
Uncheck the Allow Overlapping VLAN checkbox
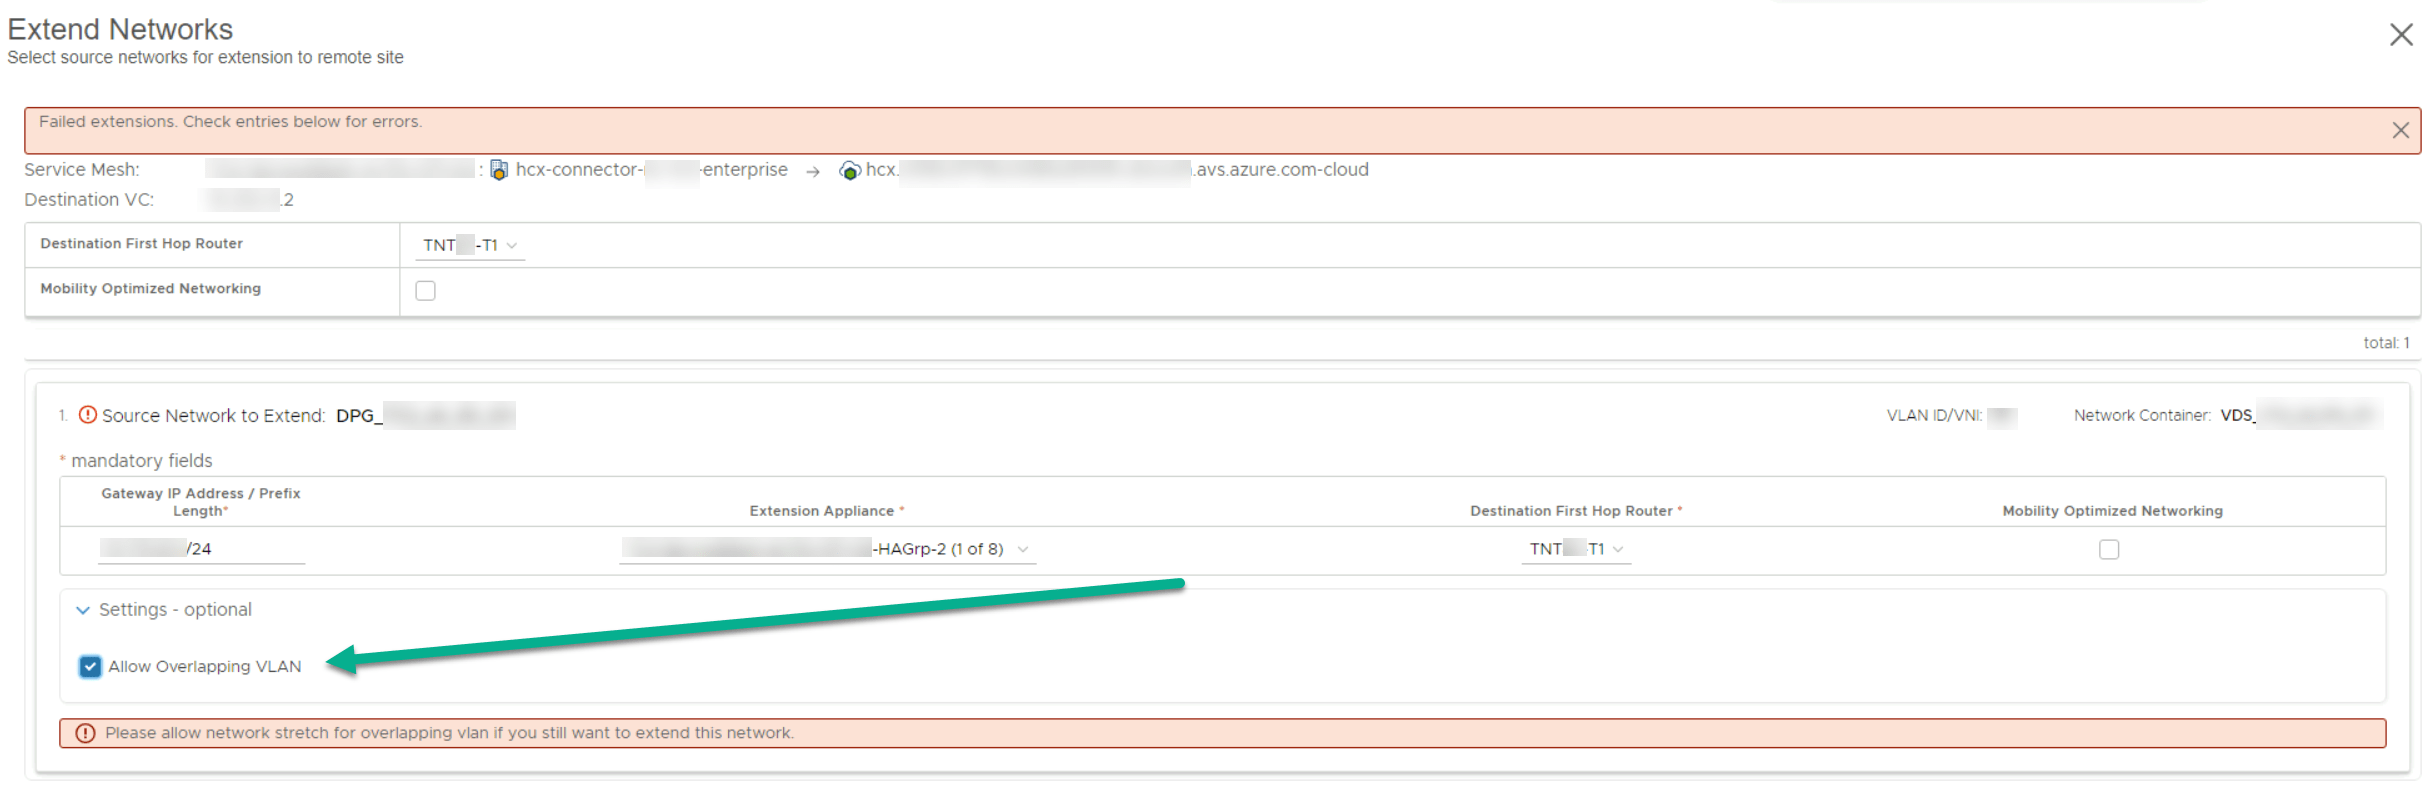[90, 667]
